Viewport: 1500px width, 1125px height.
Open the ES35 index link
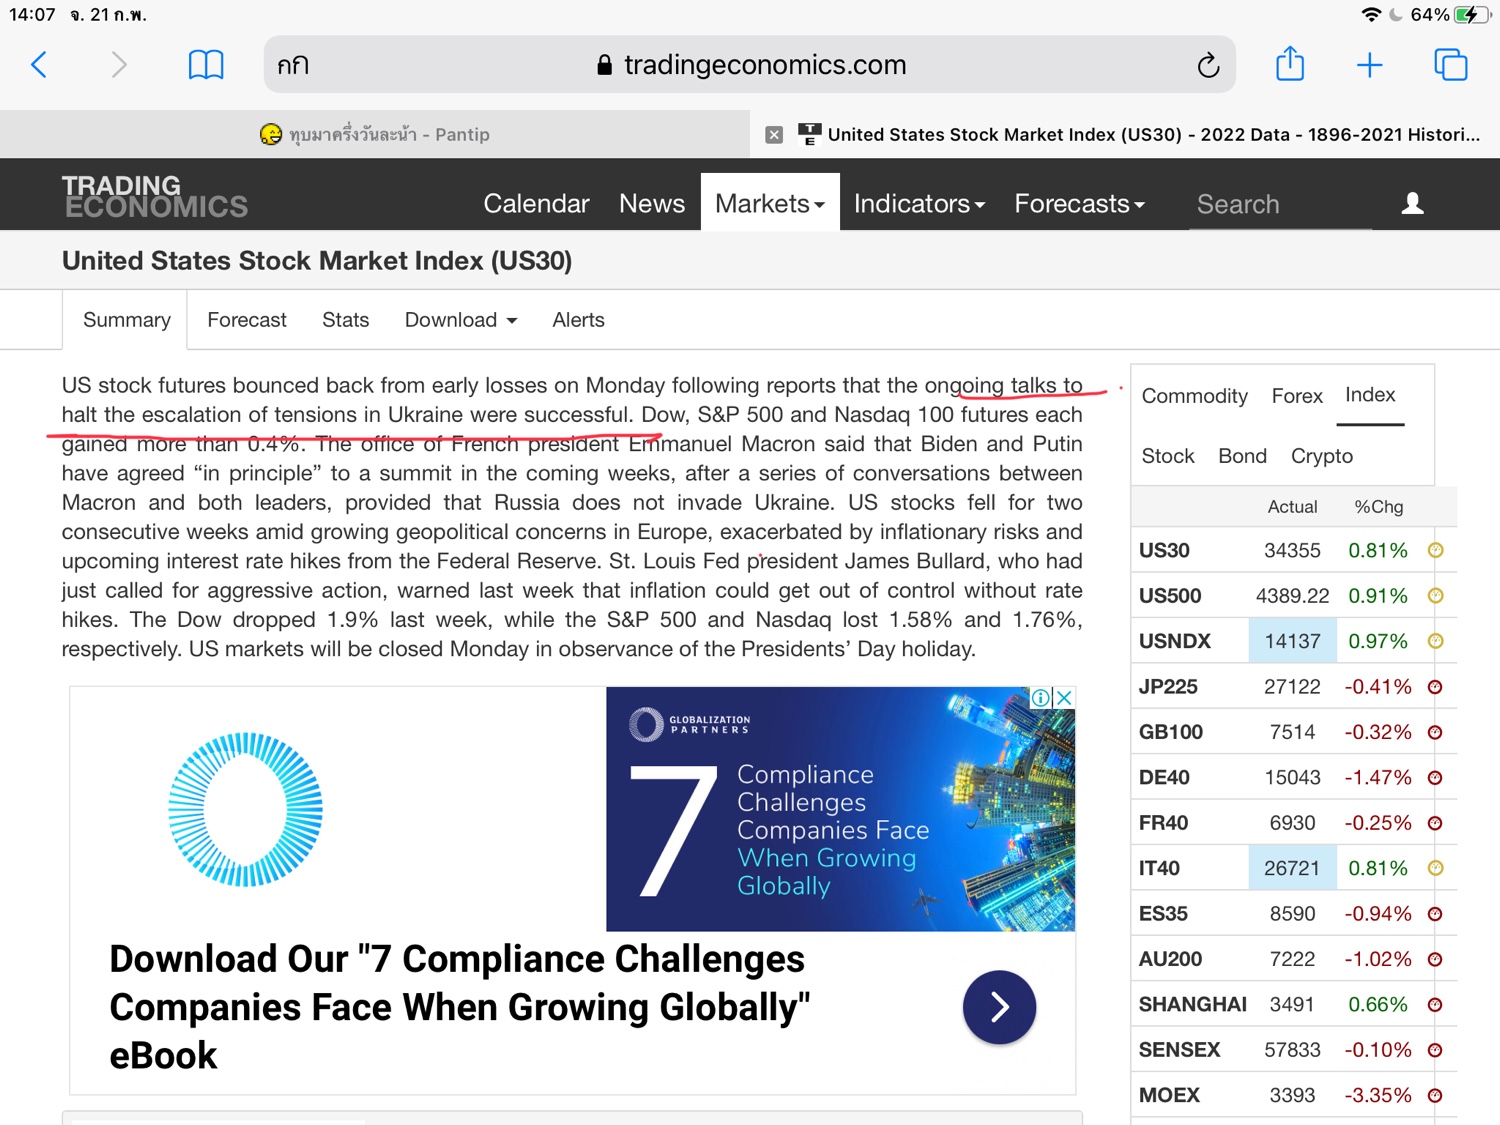[1162, 914]
